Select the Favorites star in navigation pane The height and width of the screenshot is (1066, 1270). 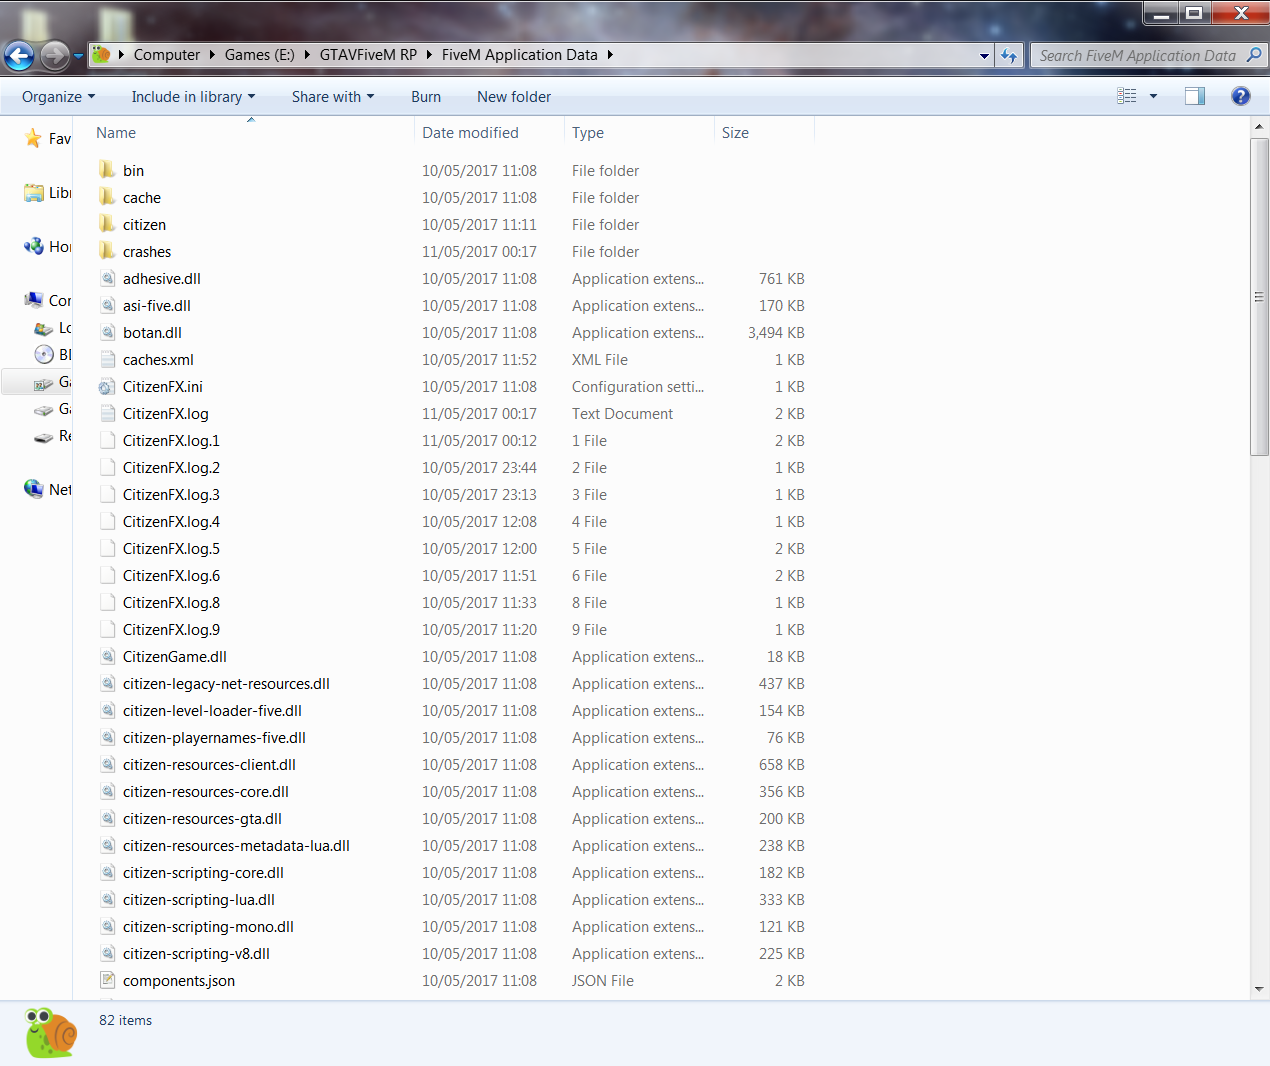tap(33, 138)
